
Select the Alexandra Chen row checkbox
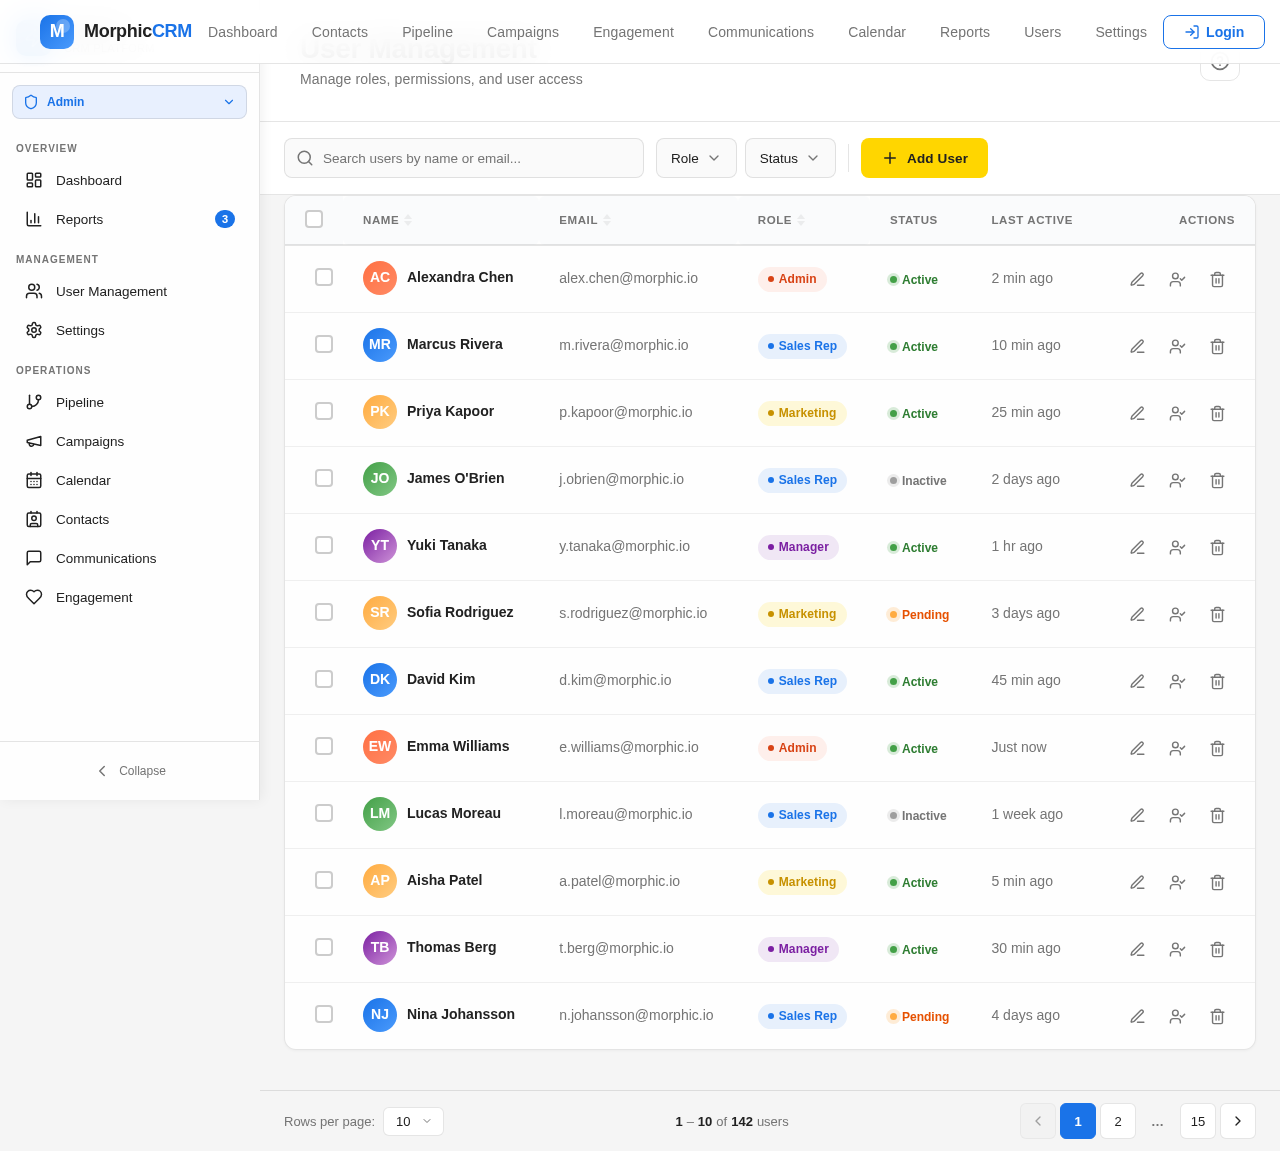pos(324,277)
